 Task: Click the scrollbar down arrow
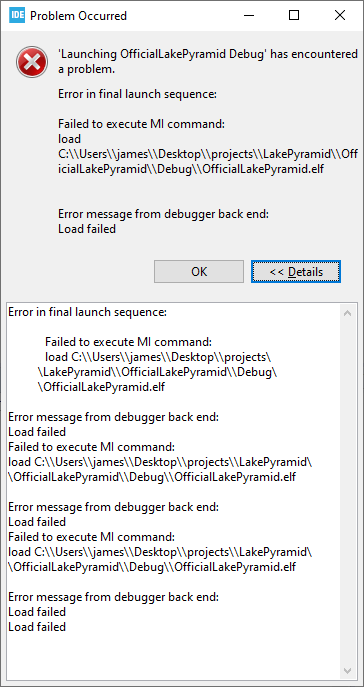pos(348,671)
